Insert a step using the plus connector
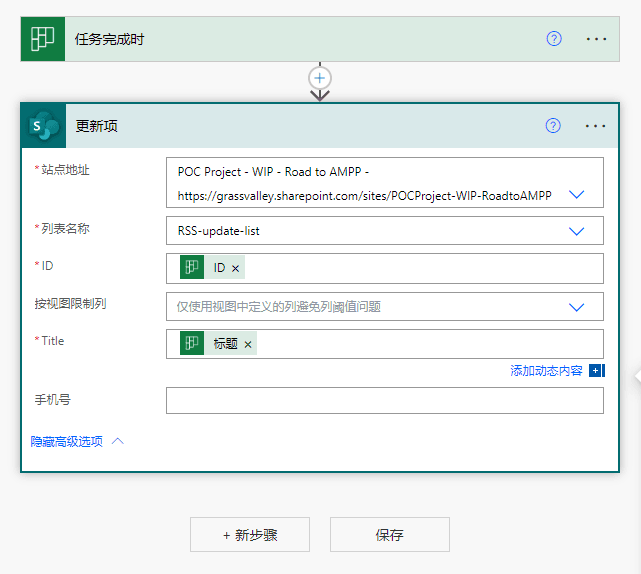 point(320,77)
